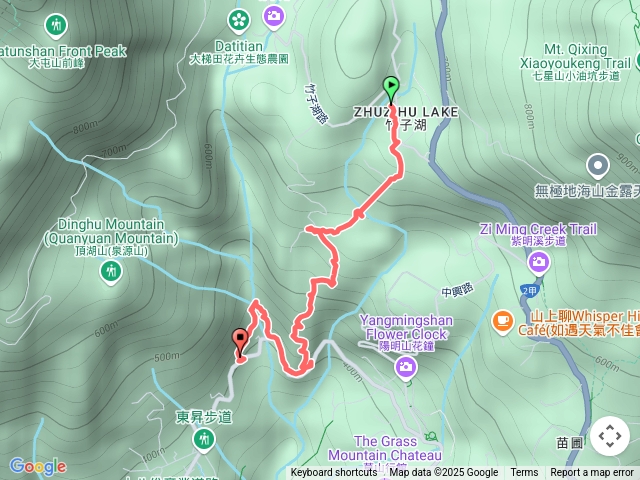Select the Datunshan Front Peak hiking icon
This screenshot has height=480, width=640.
tap(56, 26)
